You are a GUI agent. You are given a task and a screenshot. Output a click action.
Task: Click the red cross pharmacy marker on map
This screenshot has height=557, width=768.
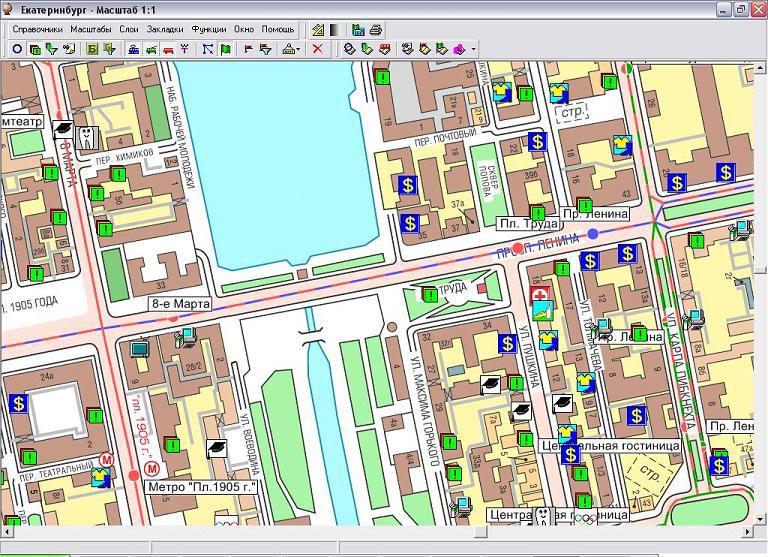pos(540,297)
